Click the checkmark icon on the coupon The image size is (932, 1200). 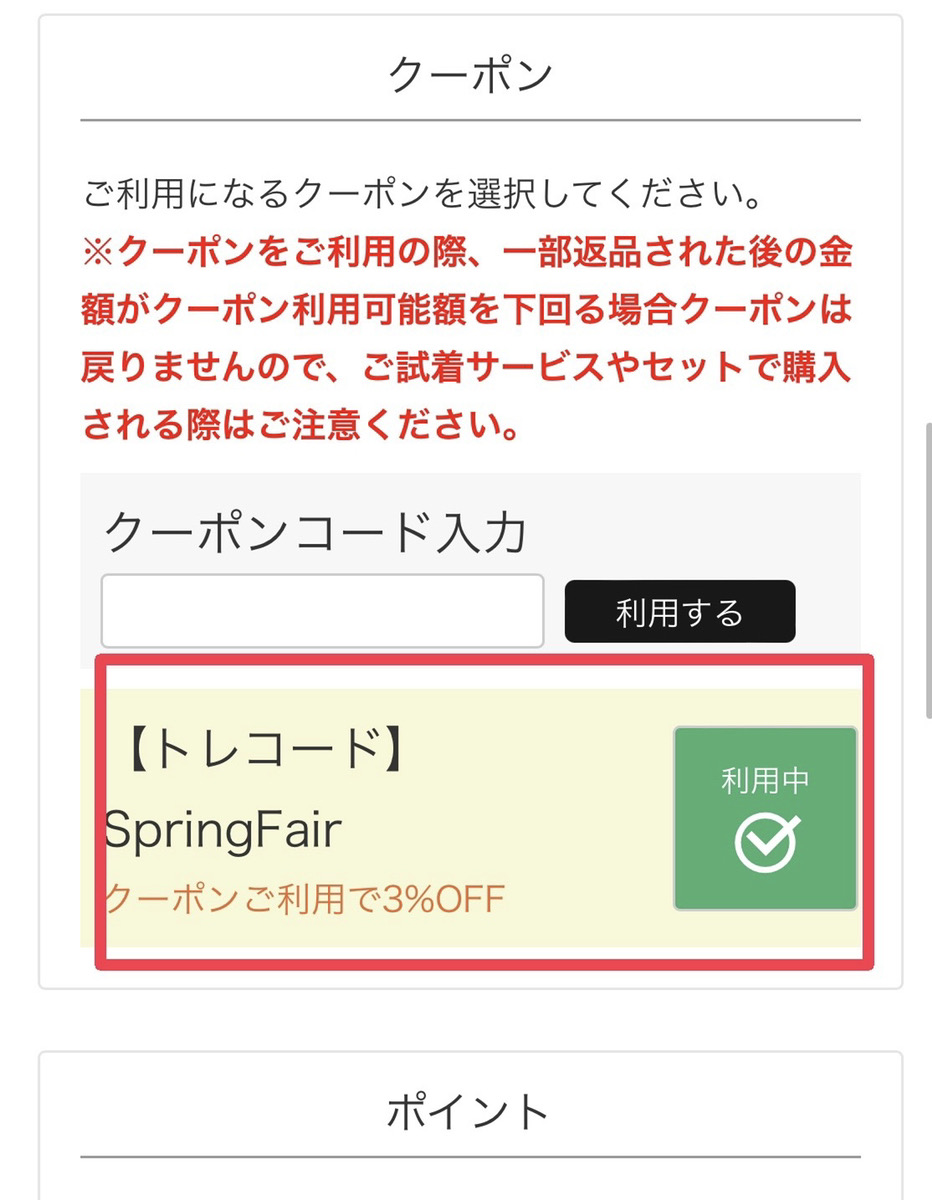(766, 842)
